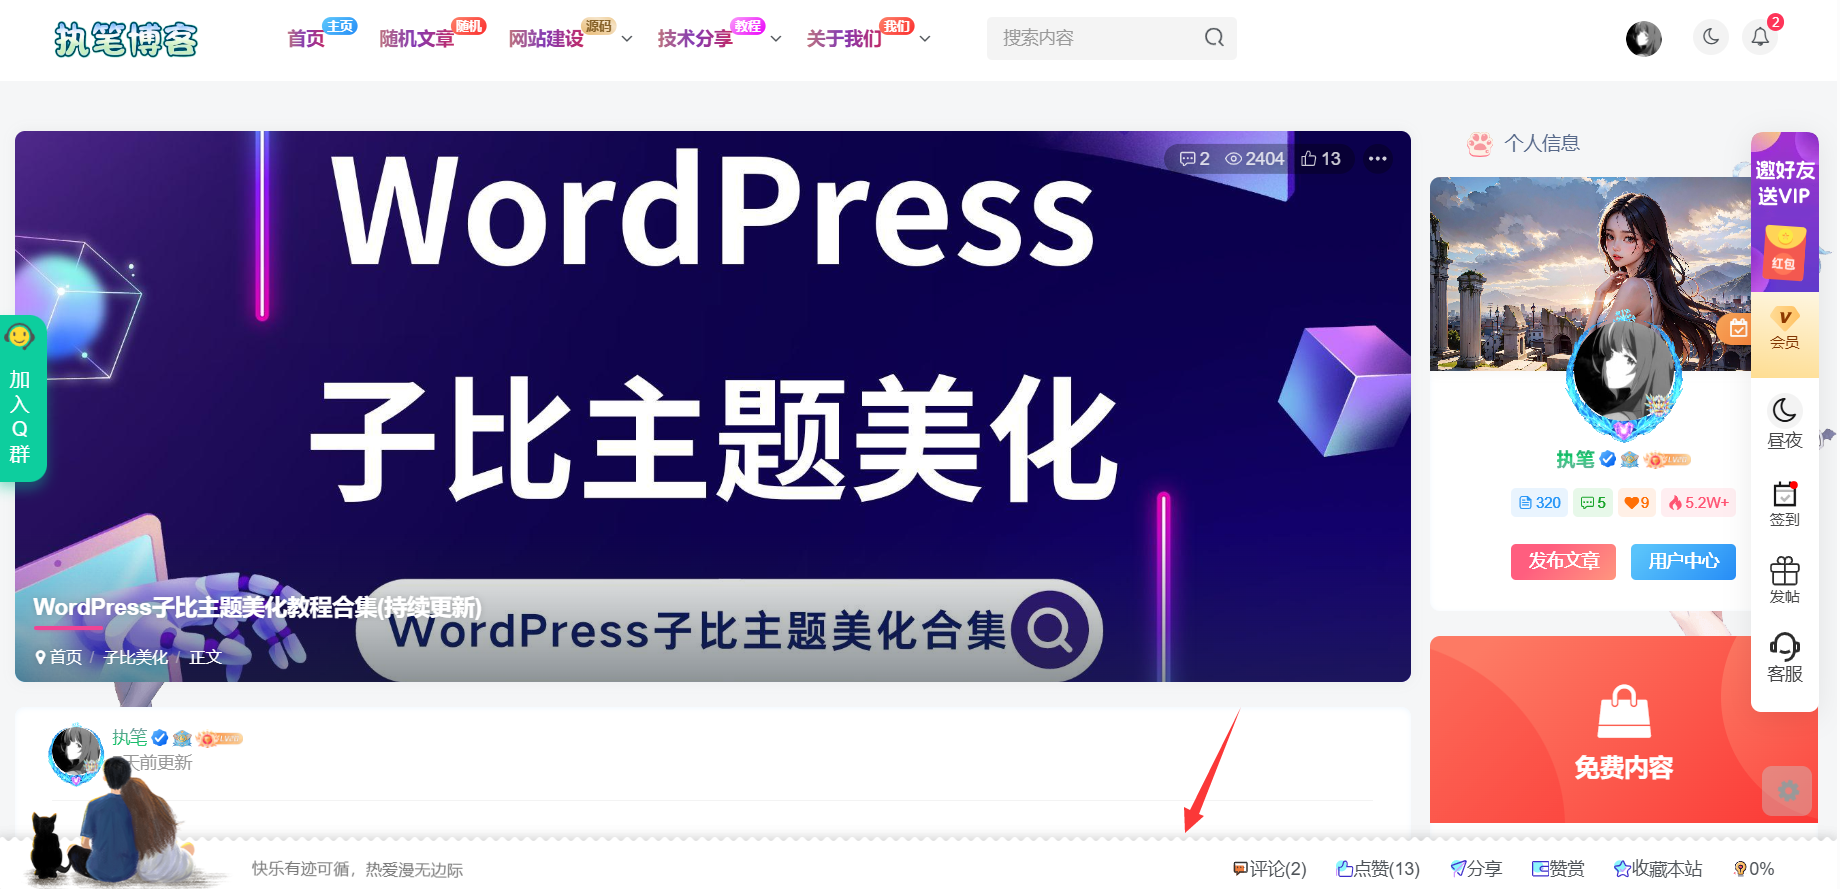Go to 首页 breadcrumb link
The height and width of the screenshot is (889, 1840).
pyautogui.click(x=66, y=657)
